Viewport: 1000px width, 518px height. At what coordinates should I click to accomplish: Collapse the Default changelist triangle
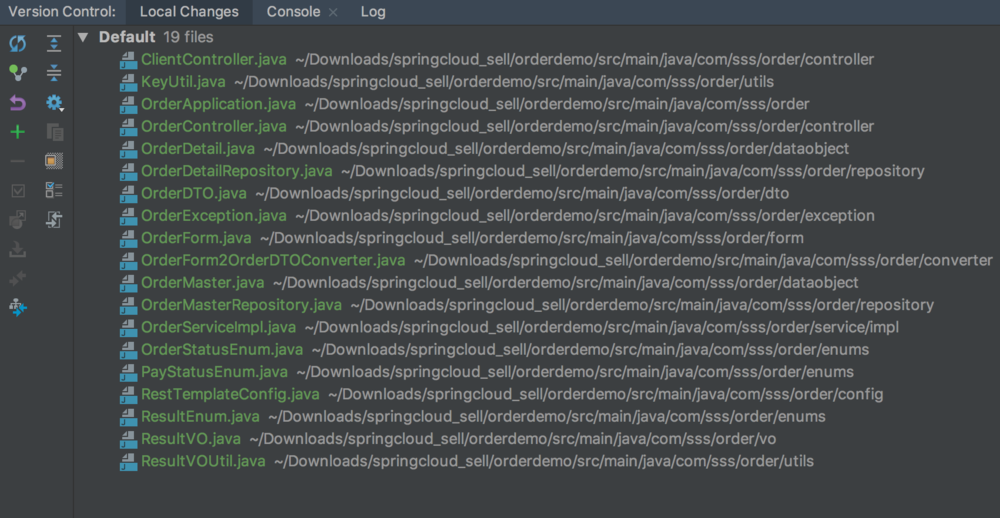point(82,37)
